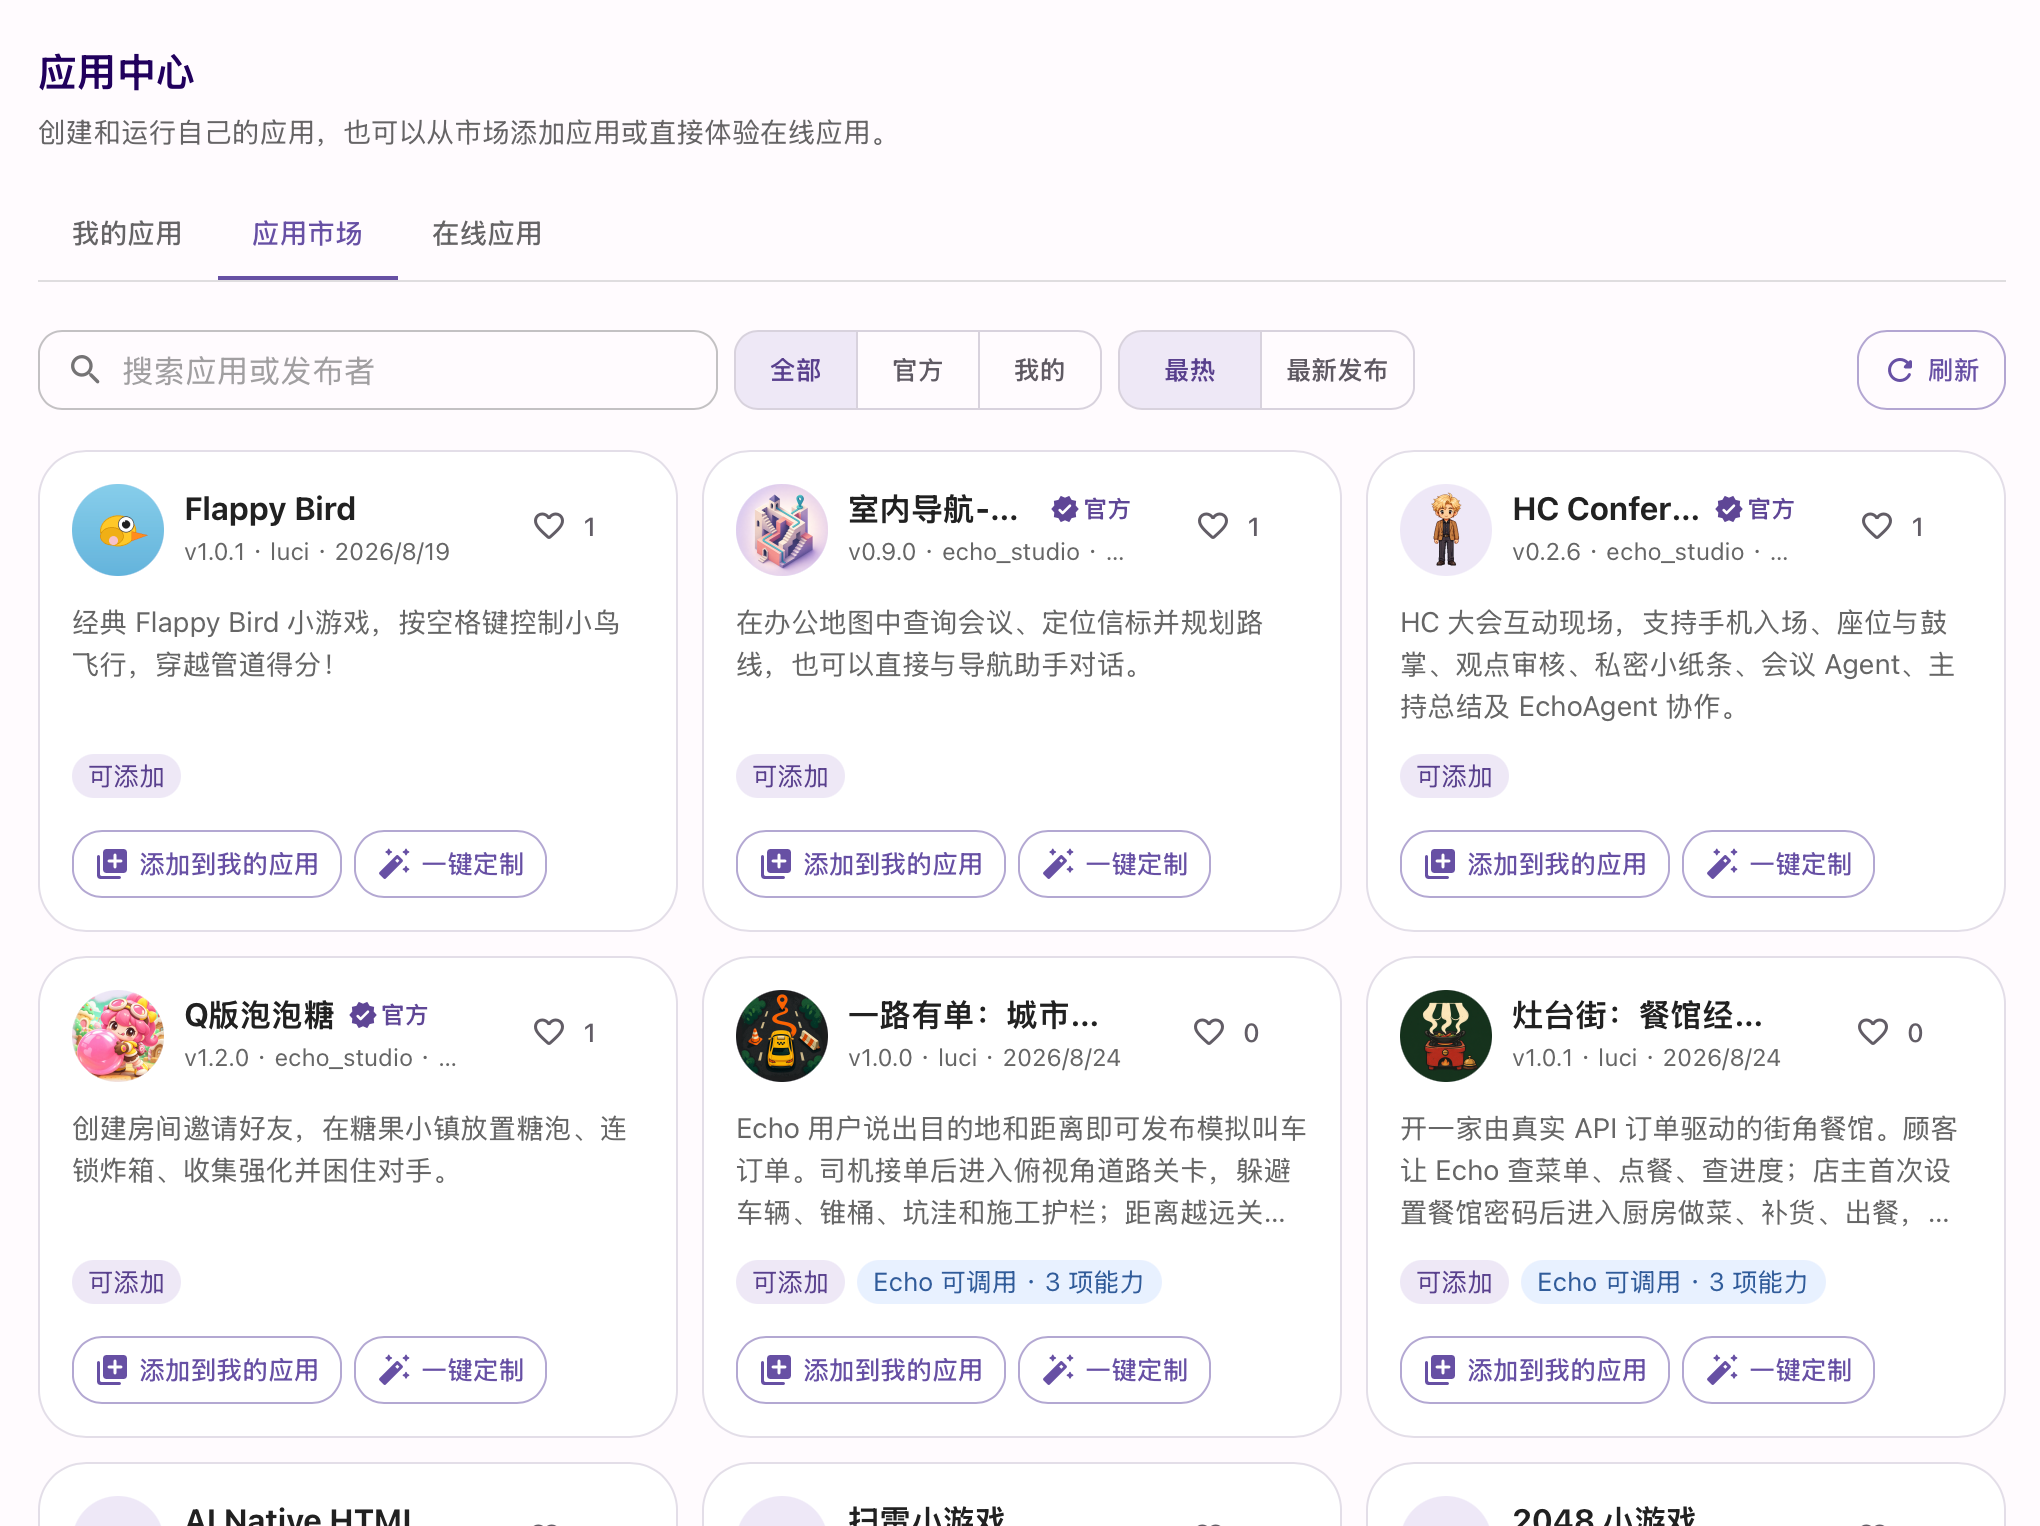Switch to 应用市场 tab
Viewport: 2040px width, 1526px height.
(307, 234)
